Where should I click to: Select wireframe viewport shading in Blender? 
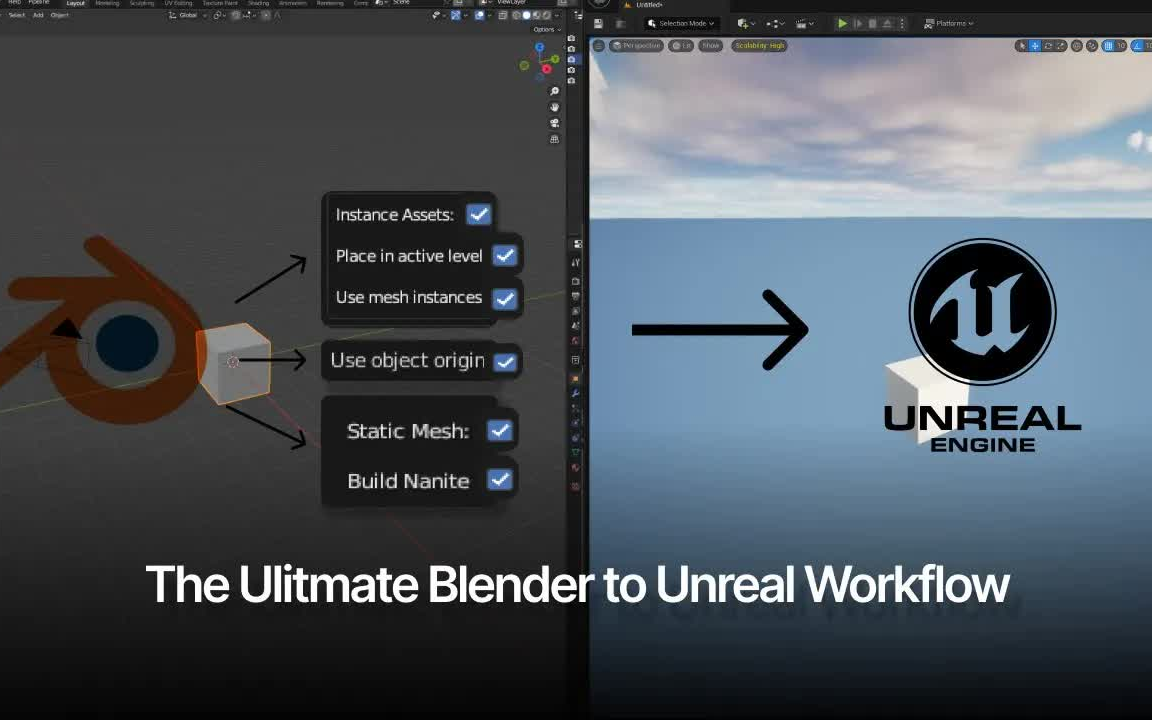tap(516, 15)
